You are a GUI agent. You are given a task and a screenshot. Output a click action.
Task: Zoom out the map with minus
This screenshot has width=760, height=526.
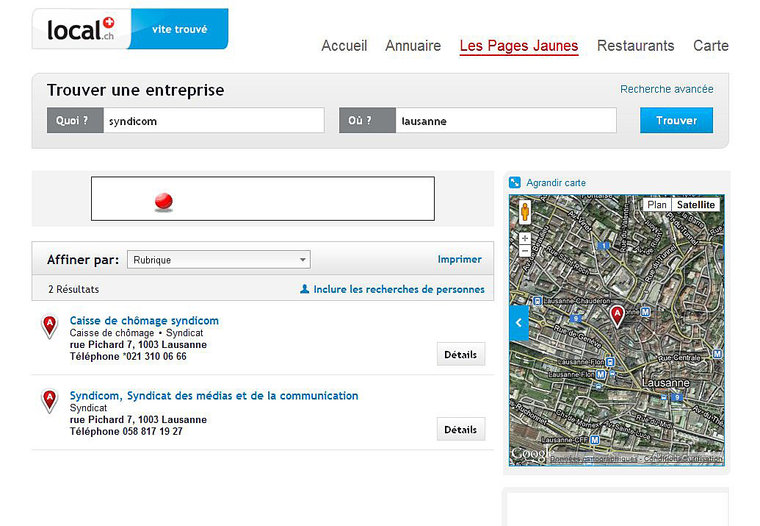[x=524, y=251]
